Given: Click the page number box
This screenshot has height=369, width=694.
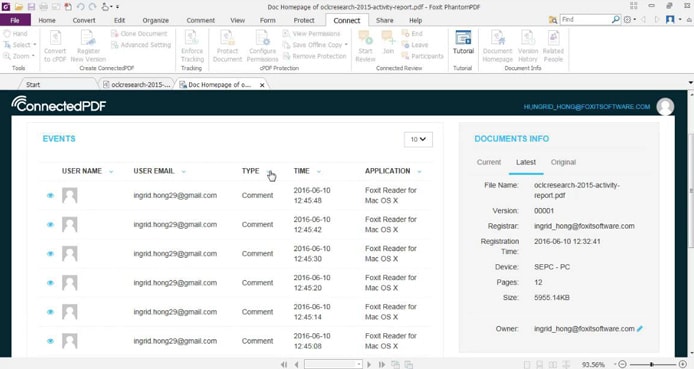Looking at the screenshot, I should pos(333,364).
